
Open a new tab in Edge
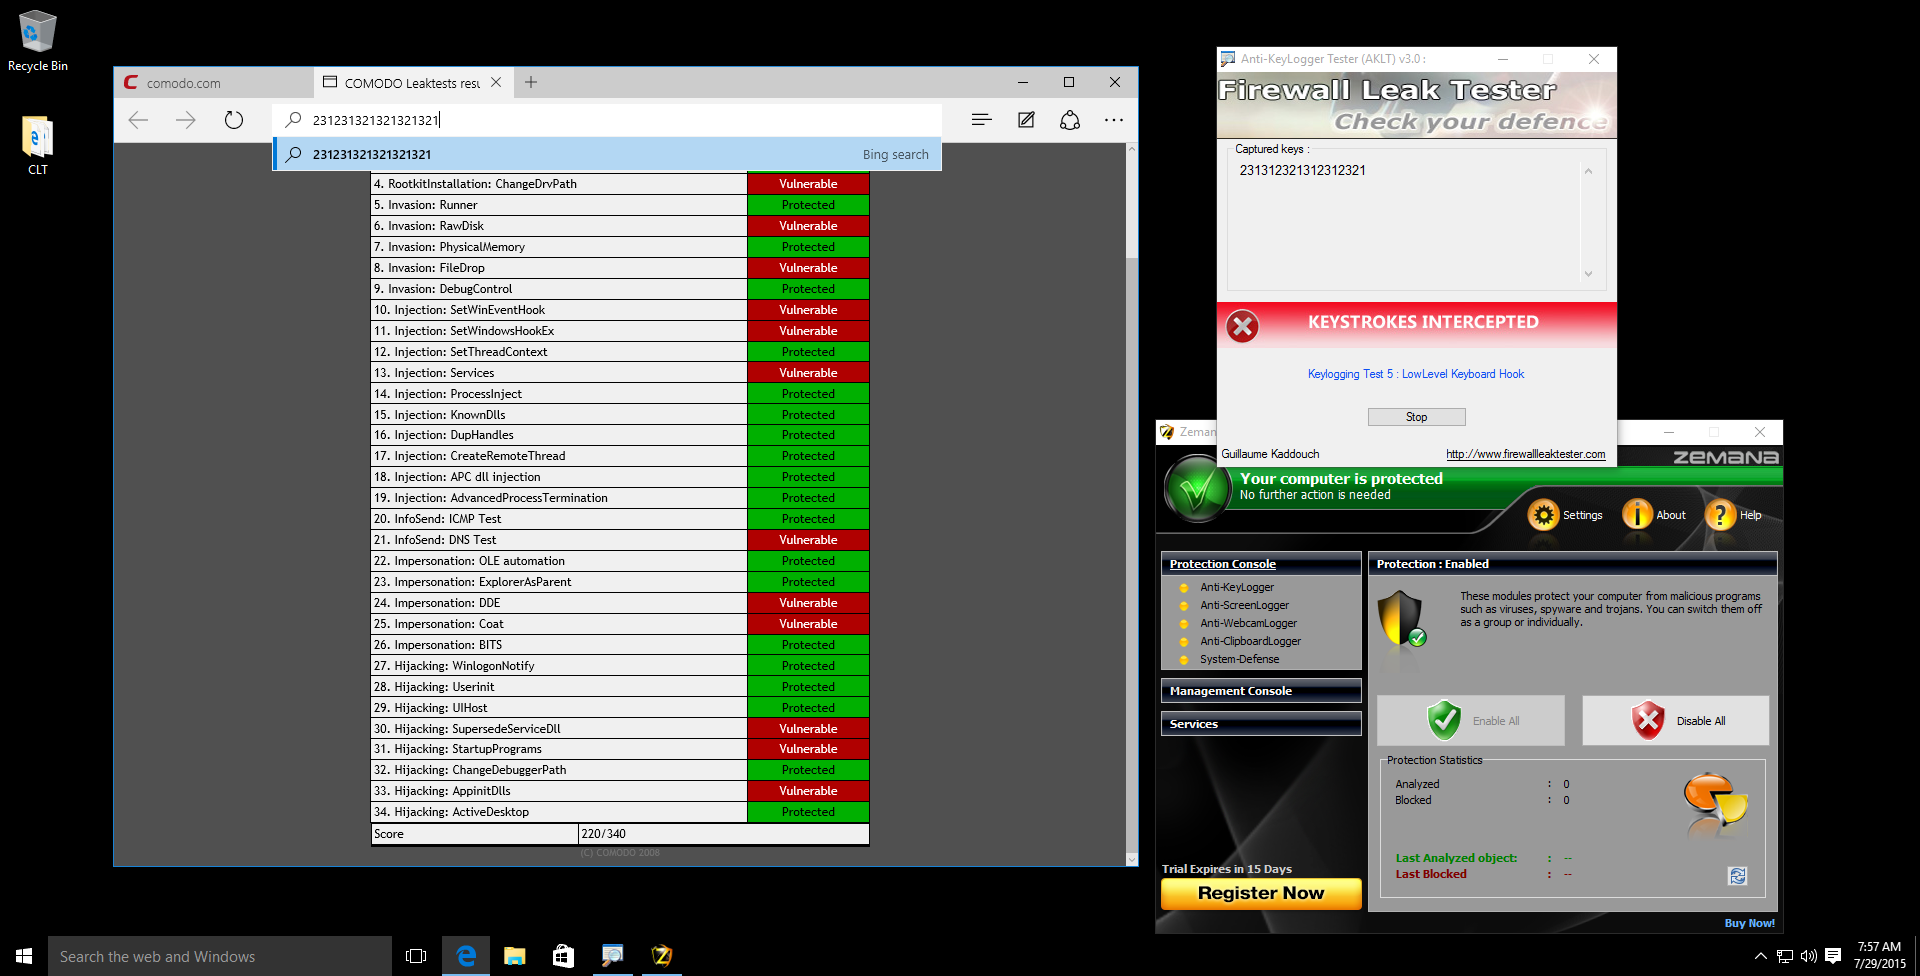(531, 82)
